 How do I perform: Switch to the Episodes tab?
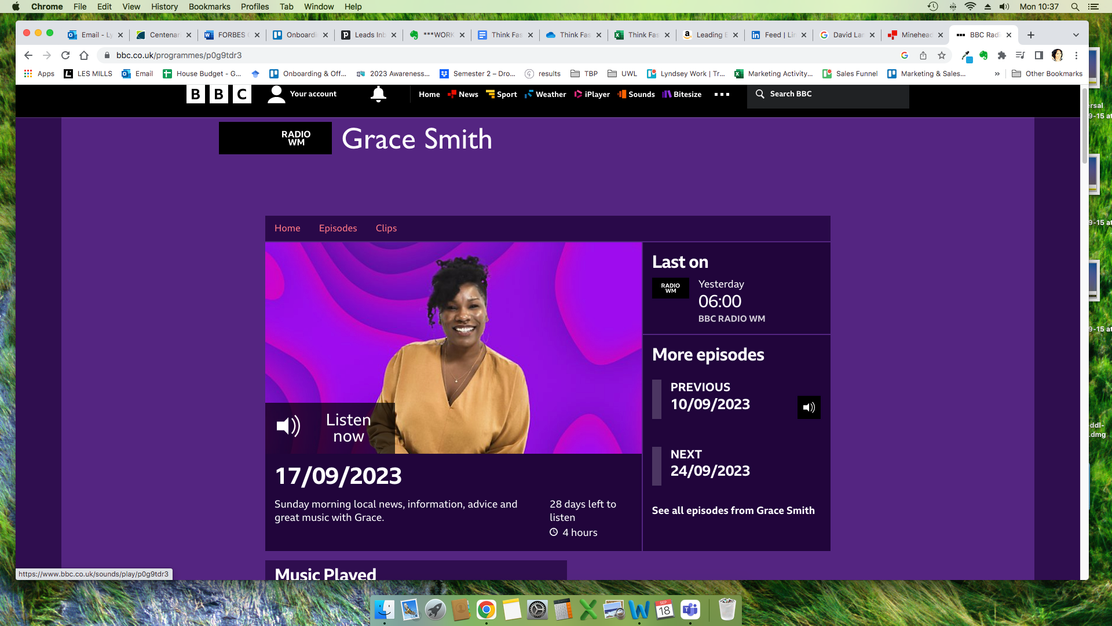338,228
